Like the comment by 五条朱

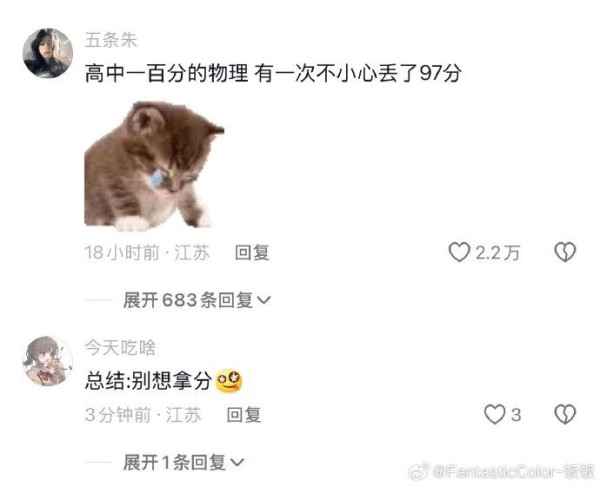click(x=459, y=253)
